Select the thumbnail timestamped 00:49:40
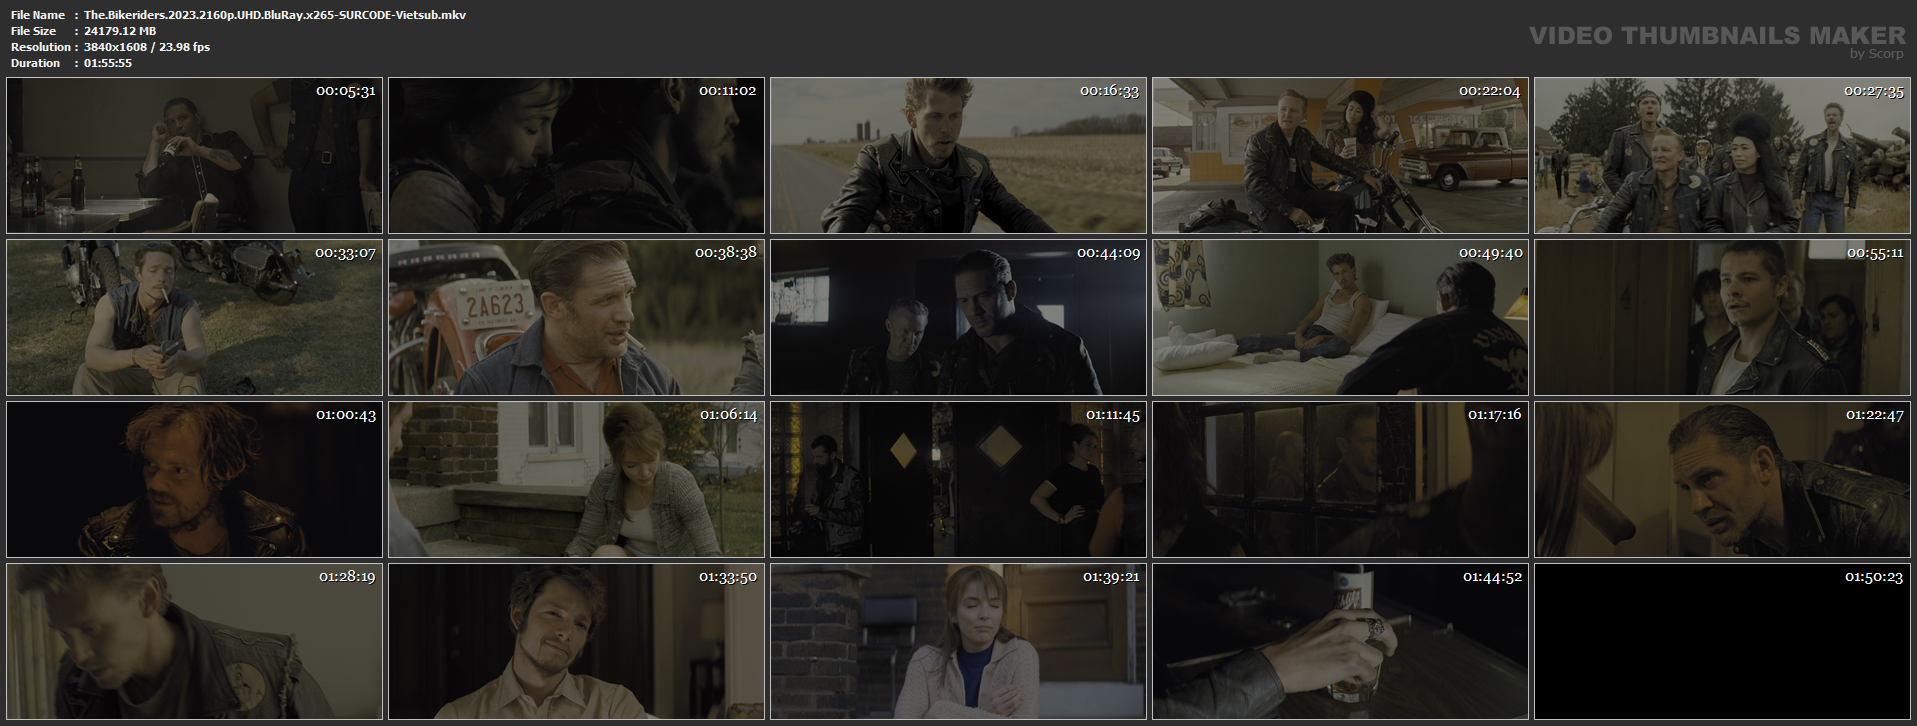The image size is (1917, 726). [x=1340, y=317]
